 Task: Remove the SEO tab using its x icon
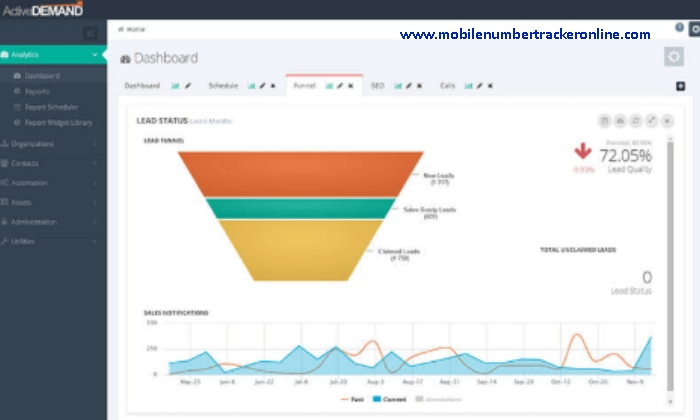coord(419,86)
